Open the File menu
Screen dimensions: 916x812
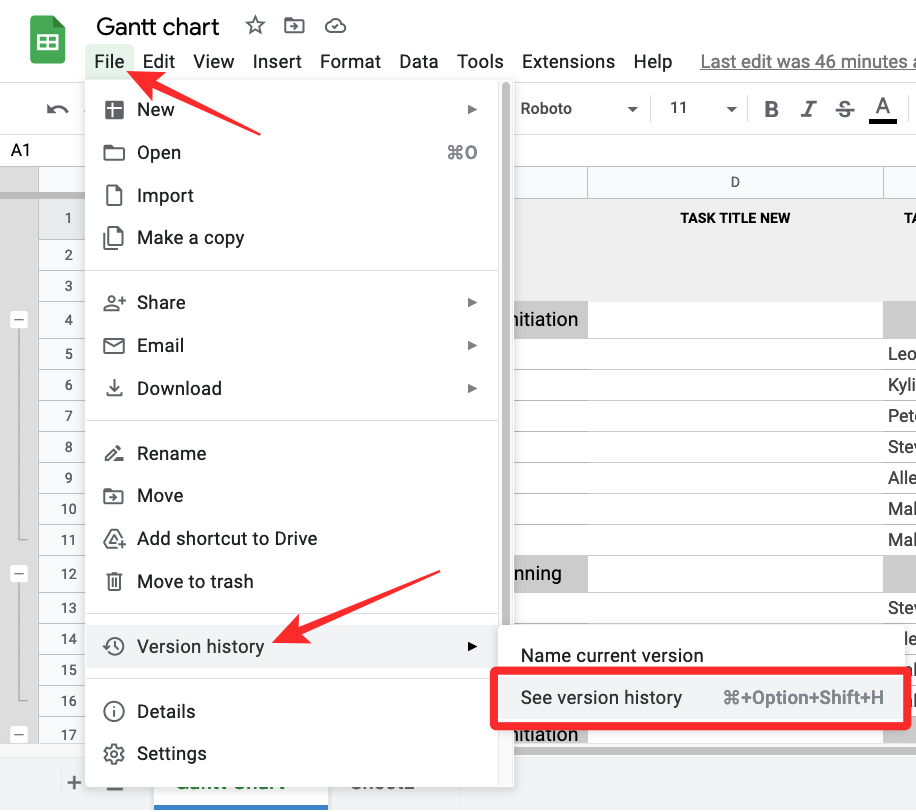[x=109, y=61]
